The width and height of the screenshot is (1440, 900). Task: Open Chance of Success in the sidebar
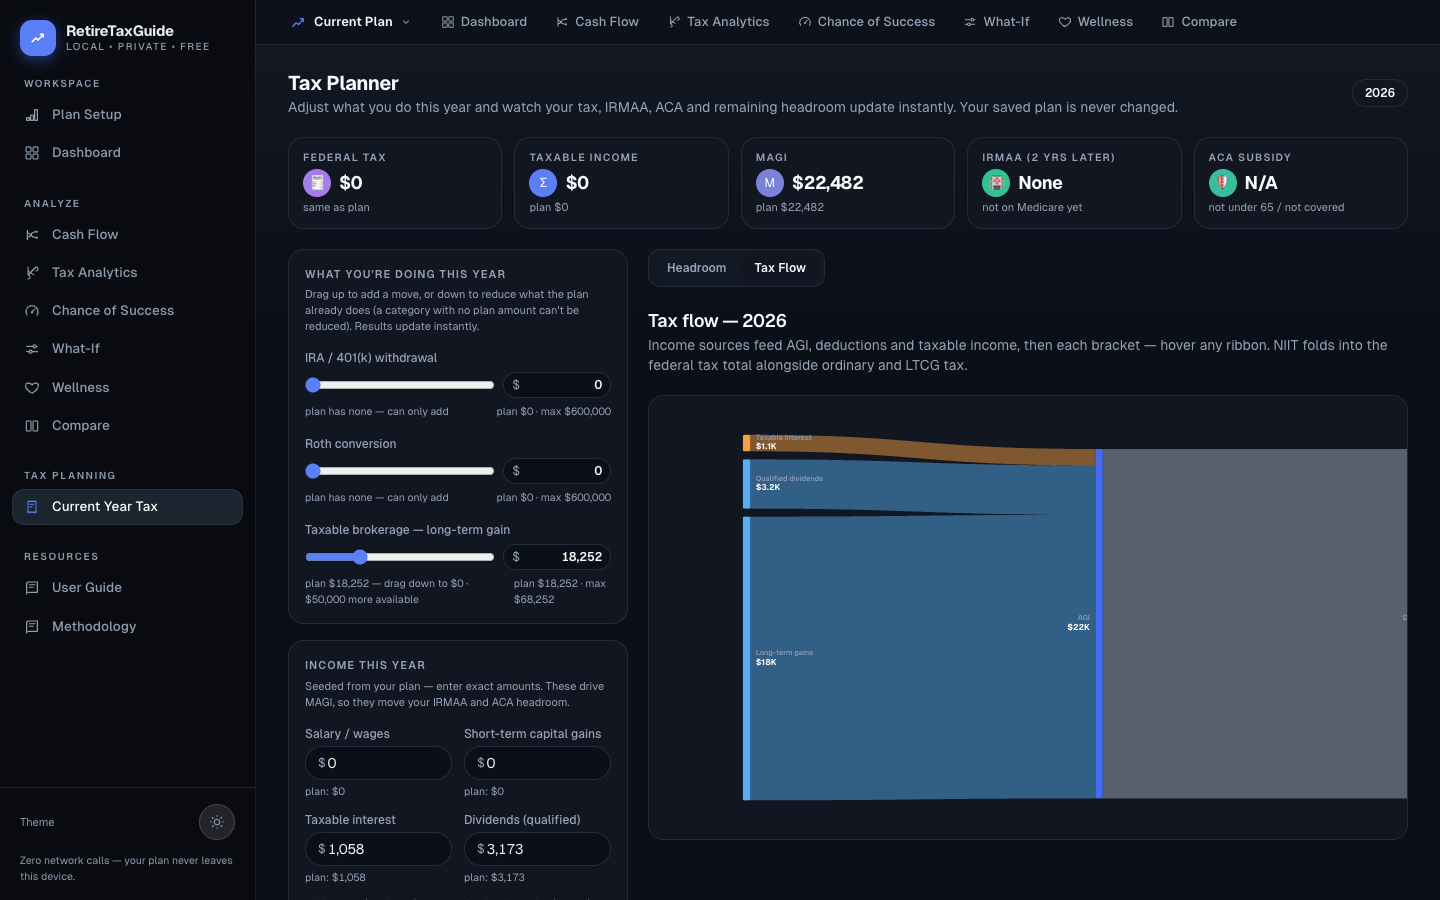[x=127, y=310]
